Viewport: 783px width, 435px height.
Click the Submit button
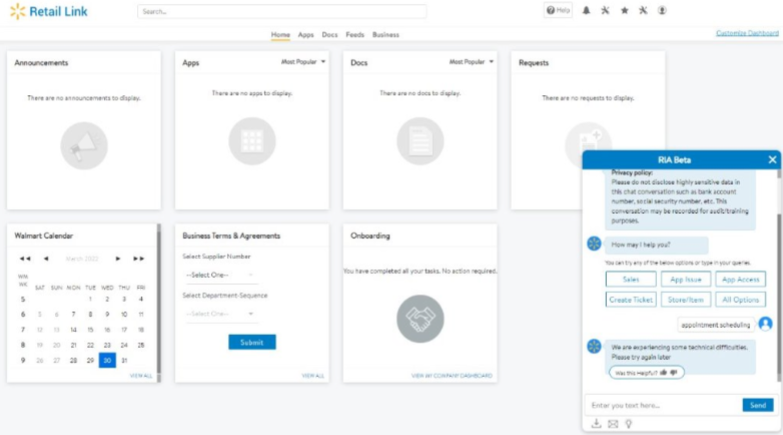pyautogui.click(x=252, y=342)
